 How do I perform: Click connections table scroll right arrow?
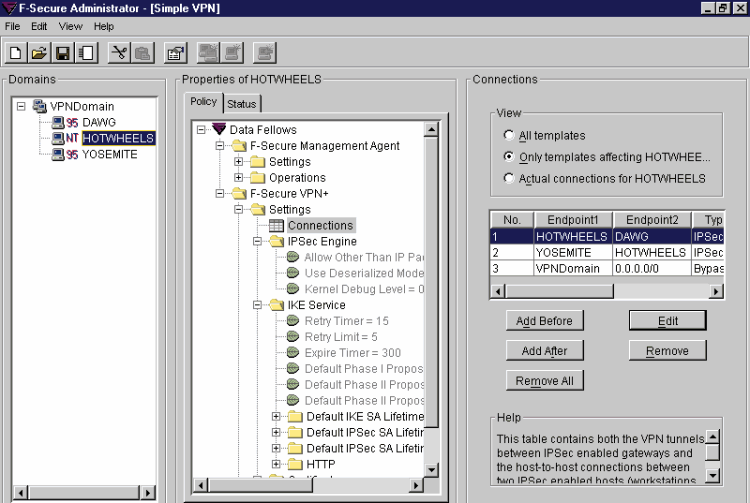coord(716,291)
